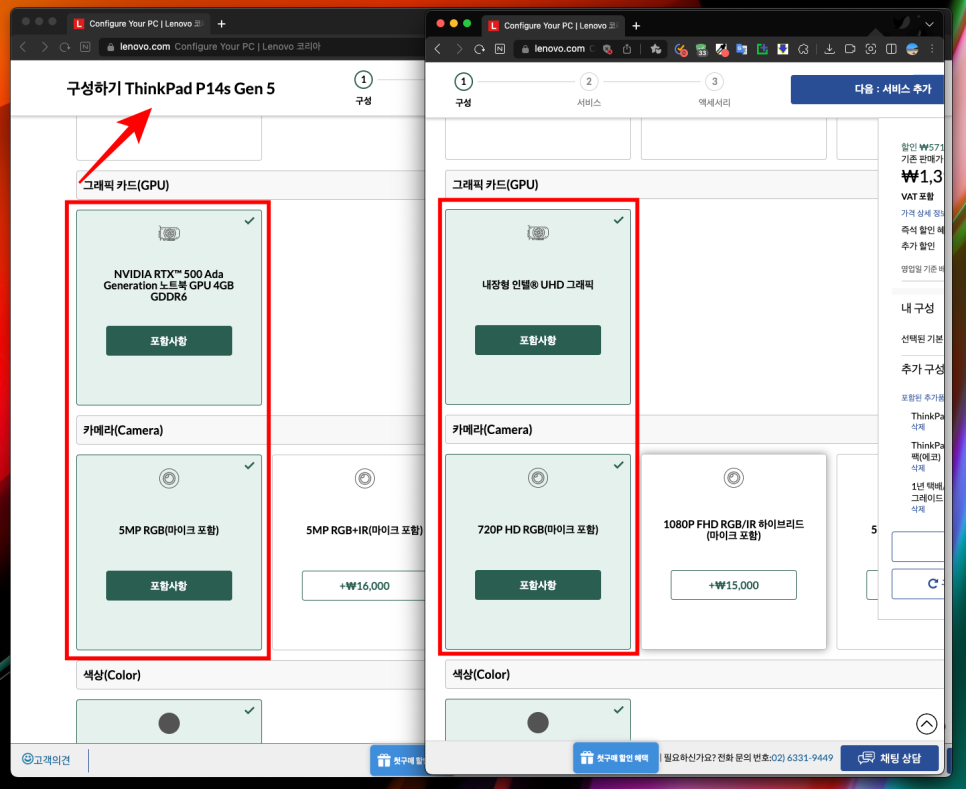Open new tab in the right browser window
This screenshot has height=789, width=966.
636,26
